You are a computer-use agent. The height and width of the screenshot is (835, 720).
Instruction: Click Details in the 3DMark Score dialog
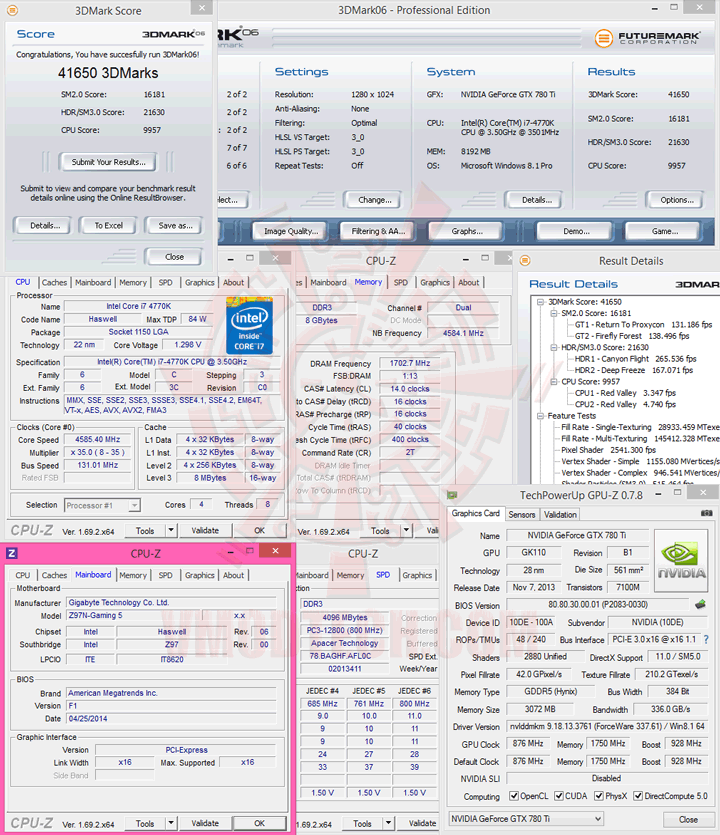45,225
